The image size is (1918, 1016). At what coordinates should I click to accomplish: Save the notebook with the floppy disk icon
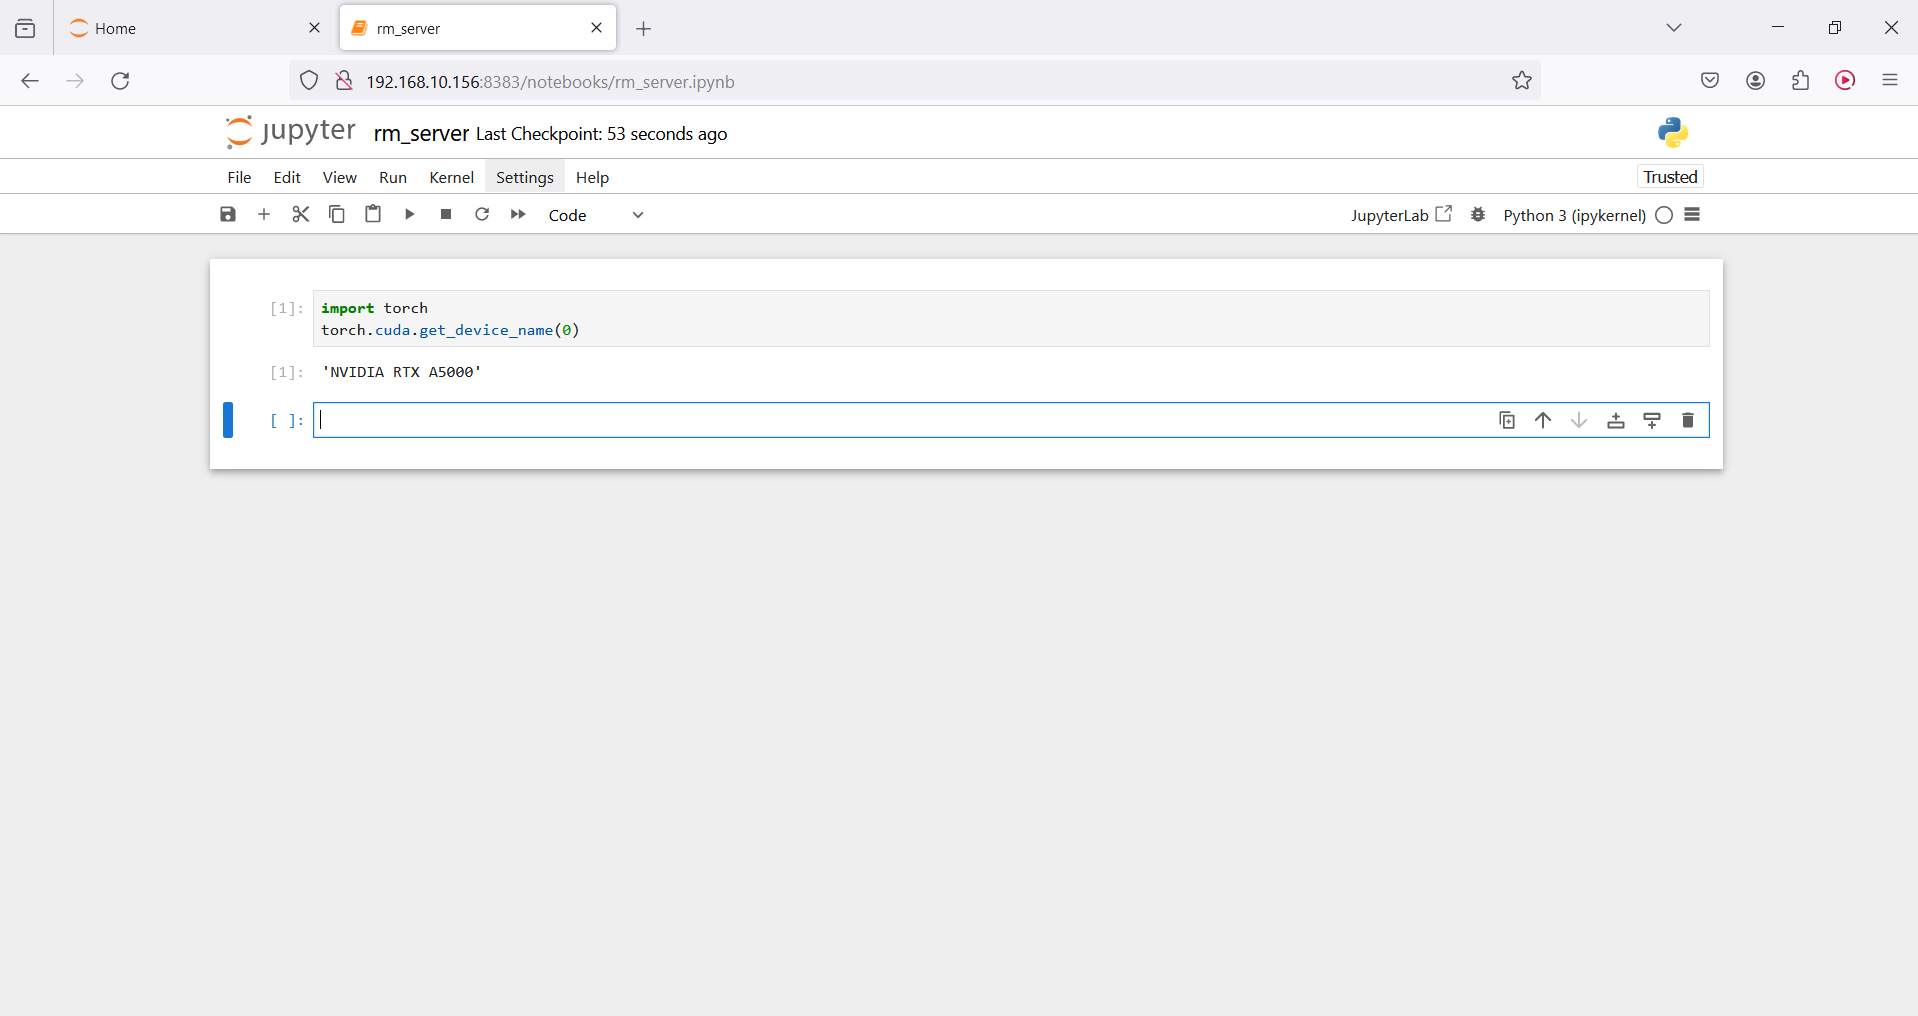(228, 214)
